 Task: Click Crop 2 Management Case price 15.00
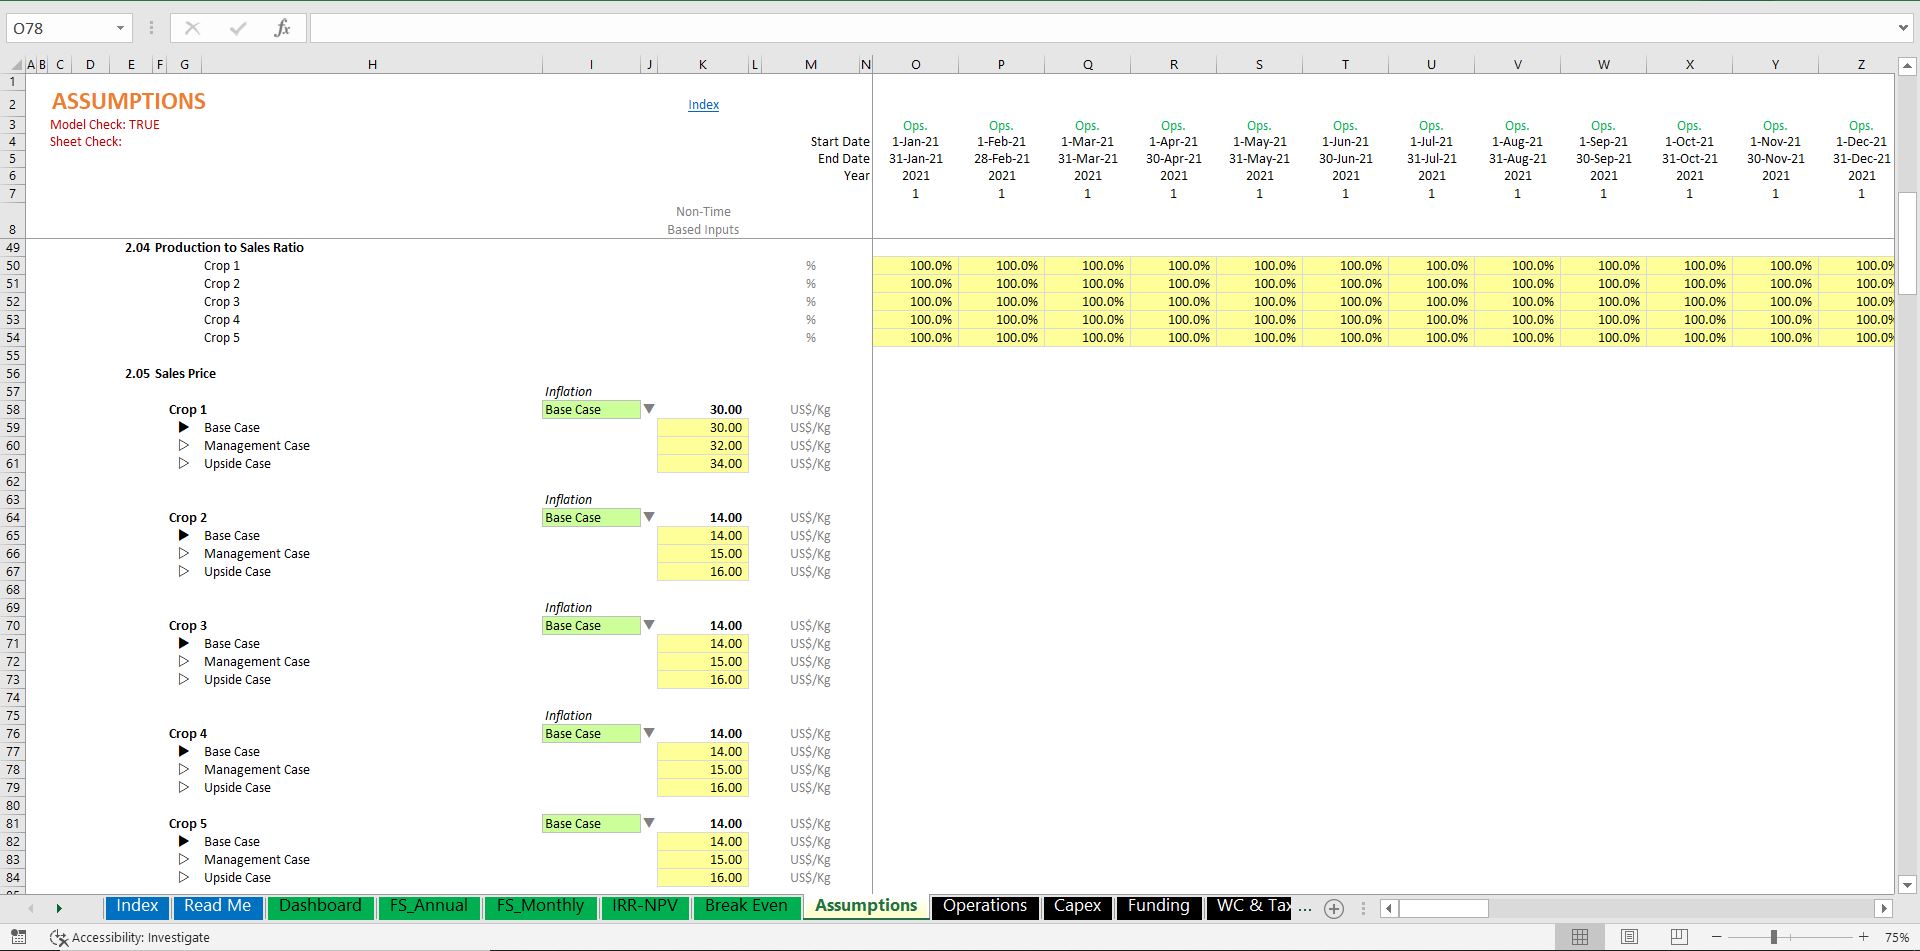(x=703, y=553)
